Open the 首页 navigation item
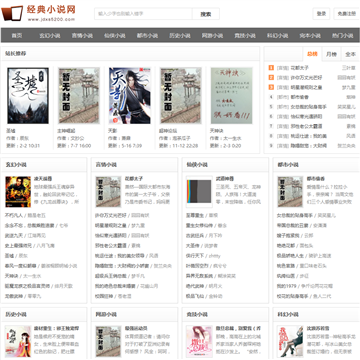This screenshot has width=360, height=360. point(17,35)
